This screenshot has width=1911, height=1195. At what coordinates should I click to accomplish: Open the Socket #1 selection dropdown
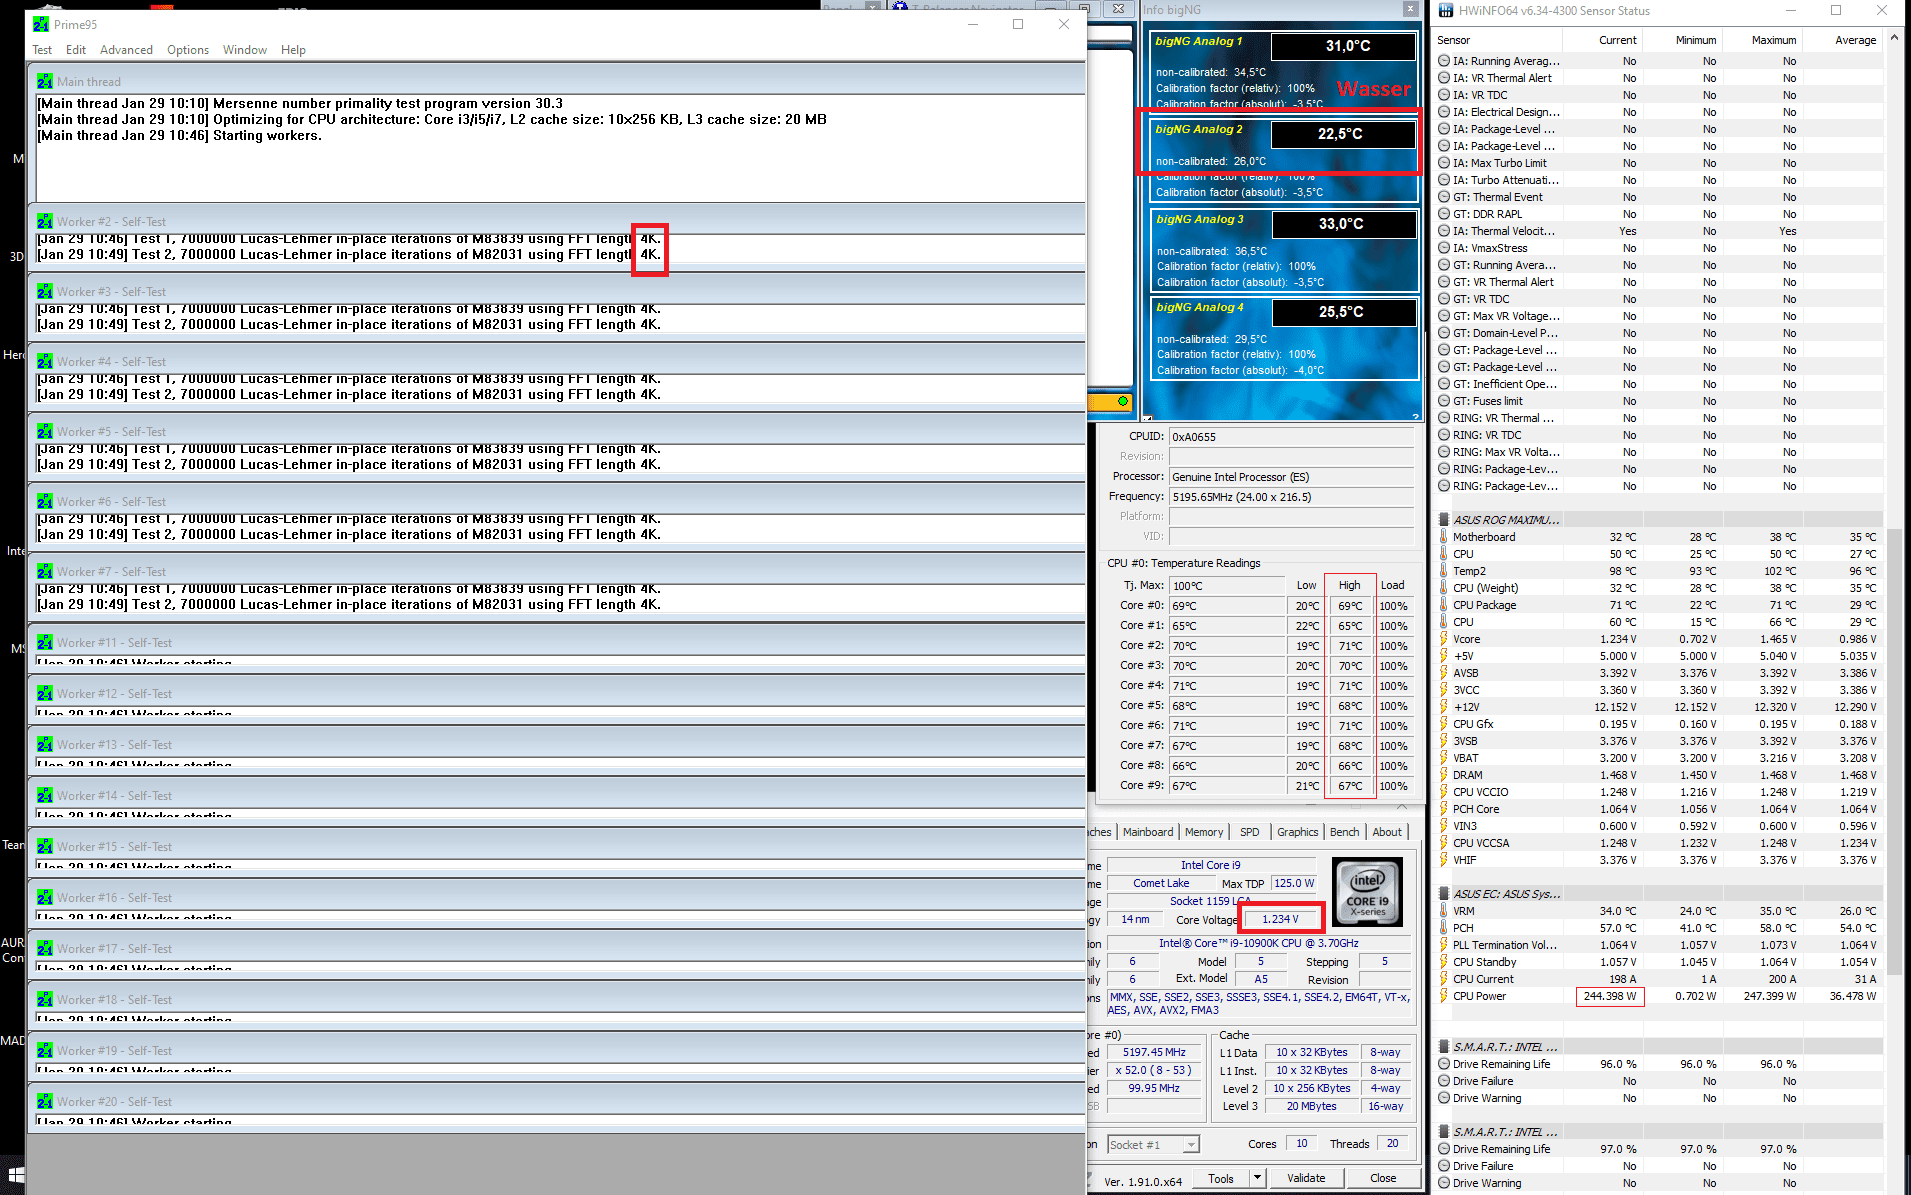click(1153, 1145)
